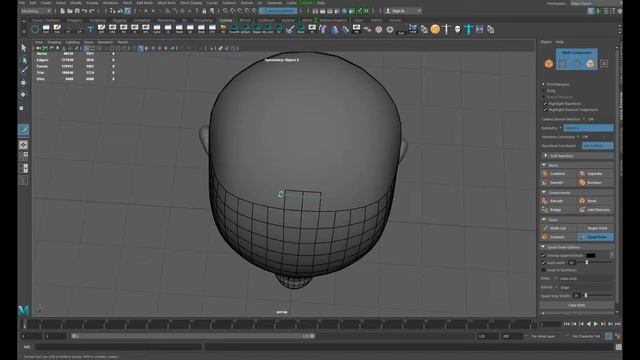Expand the Soft Selection section

[545, 156]
